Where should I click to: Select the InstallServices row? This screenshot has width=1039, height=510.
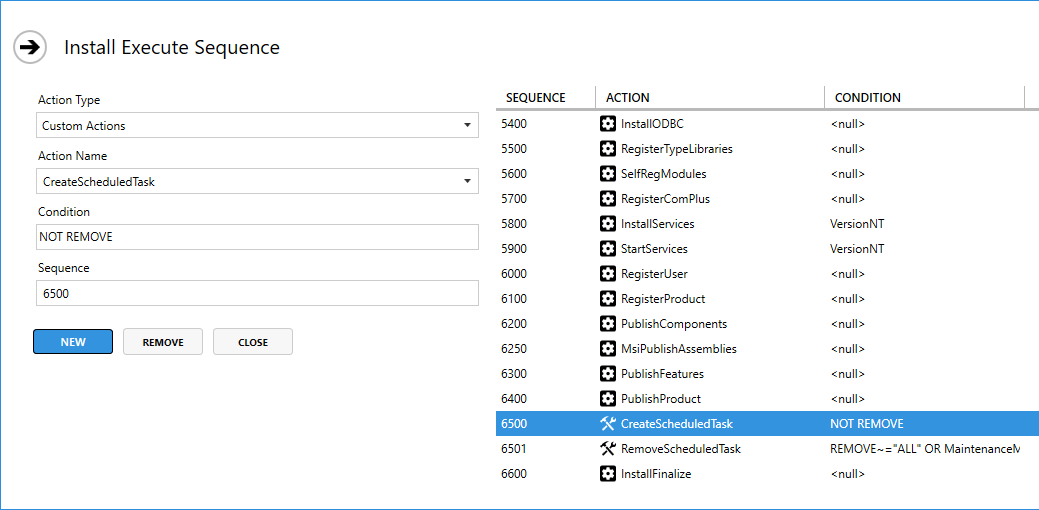pyautogui.click(x=700, y=224)
